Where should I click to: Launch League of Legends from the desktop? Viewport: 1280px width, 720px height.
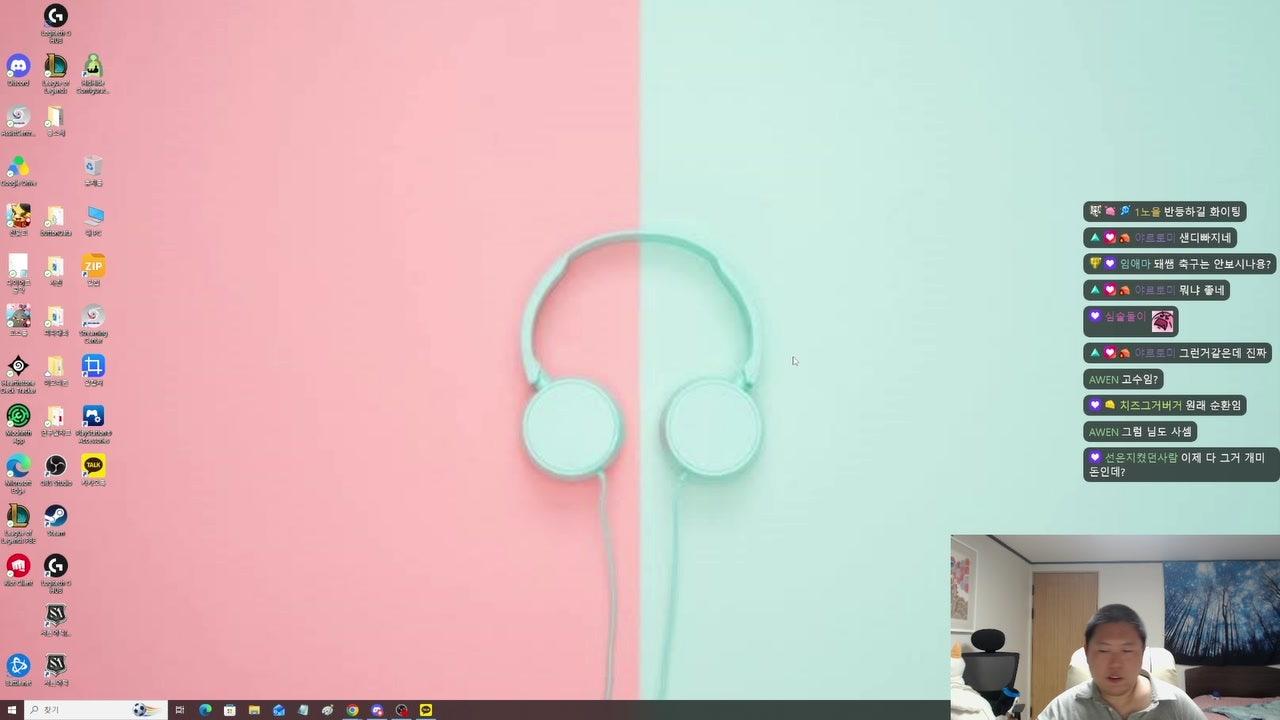click(x=56, y=70)
